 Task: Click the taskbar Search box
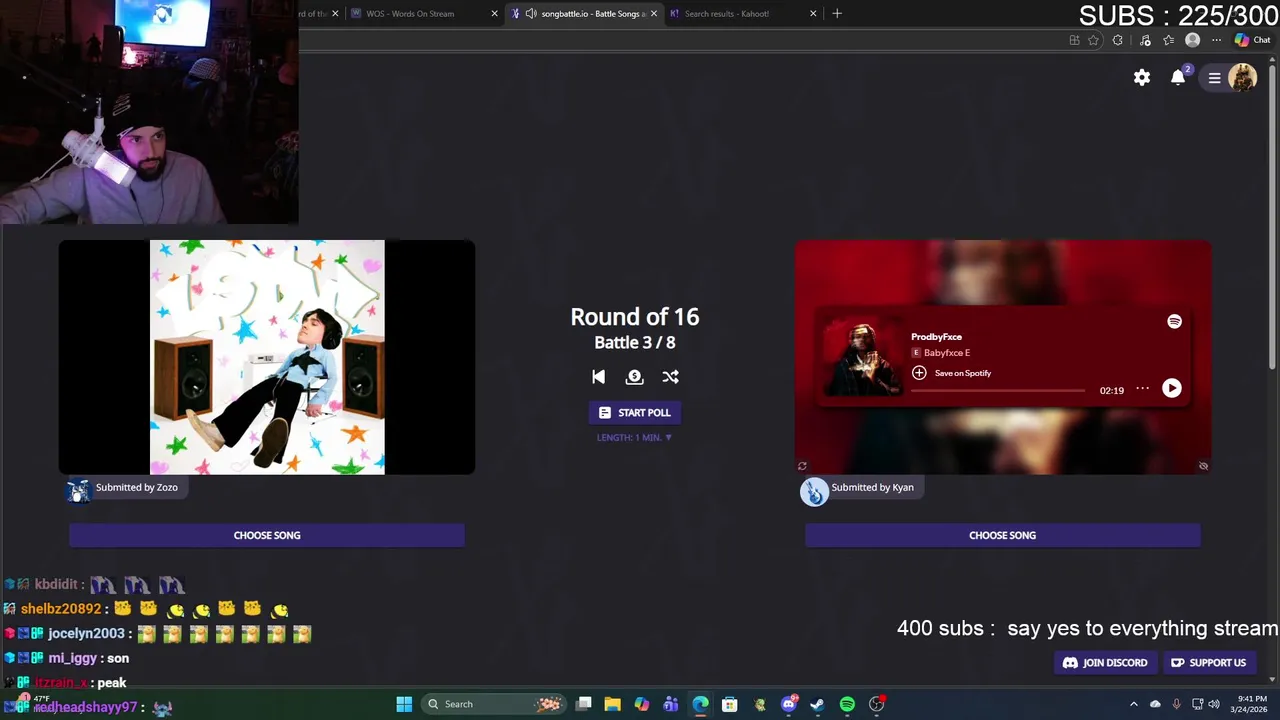tap(493, 704)
